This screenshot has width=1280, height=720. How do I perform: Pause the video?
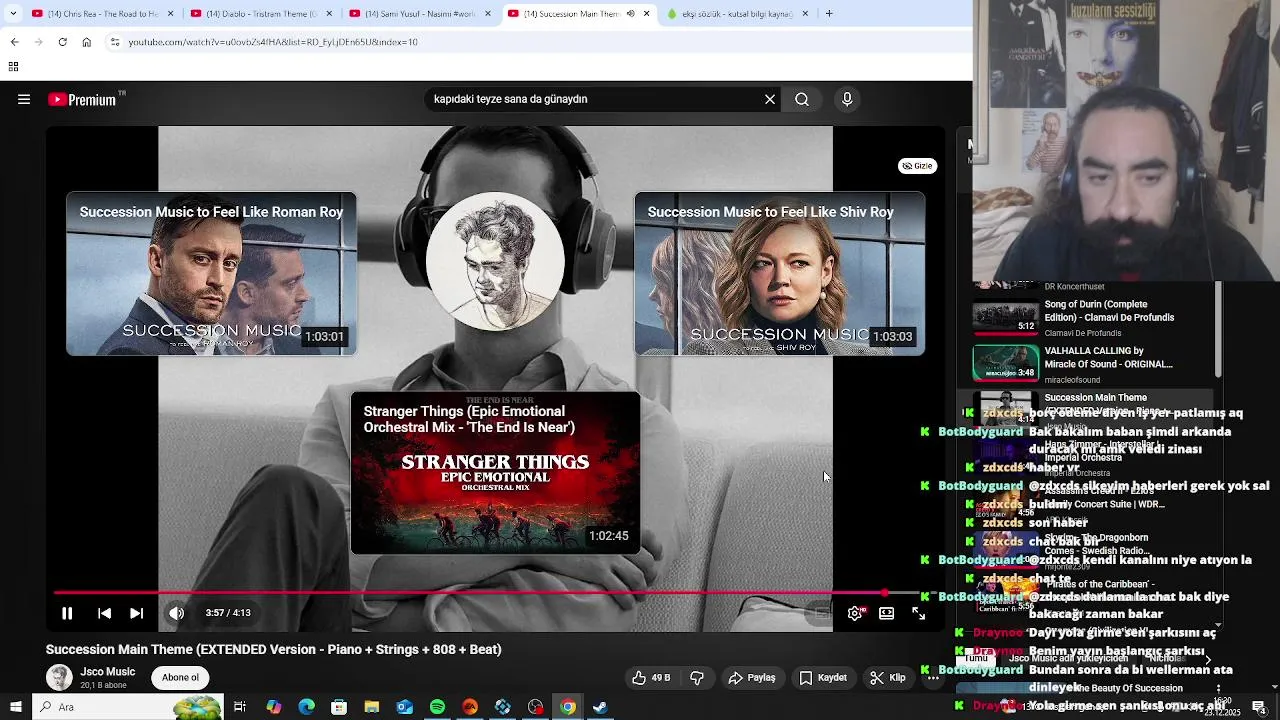(67, 613)
